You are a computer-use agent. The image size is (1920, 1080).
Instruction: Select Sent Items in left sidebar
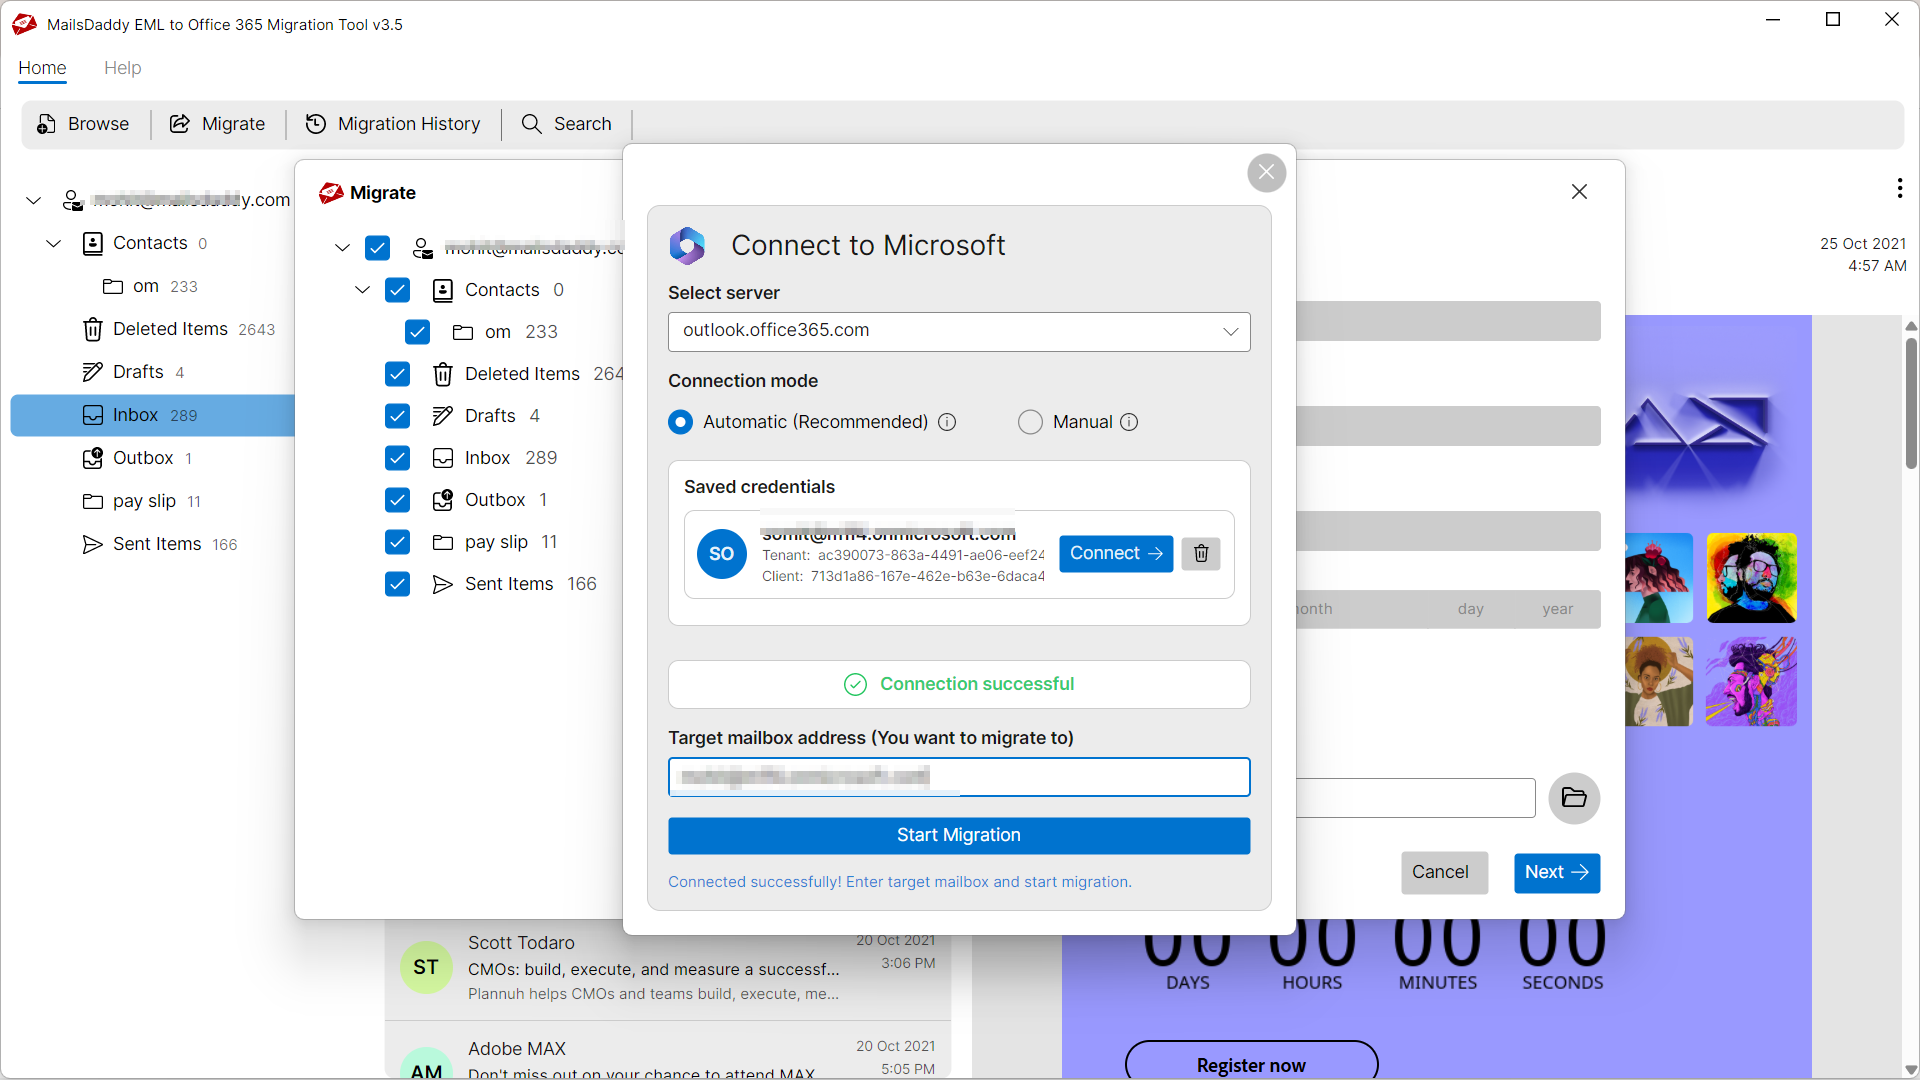(159, 544)
